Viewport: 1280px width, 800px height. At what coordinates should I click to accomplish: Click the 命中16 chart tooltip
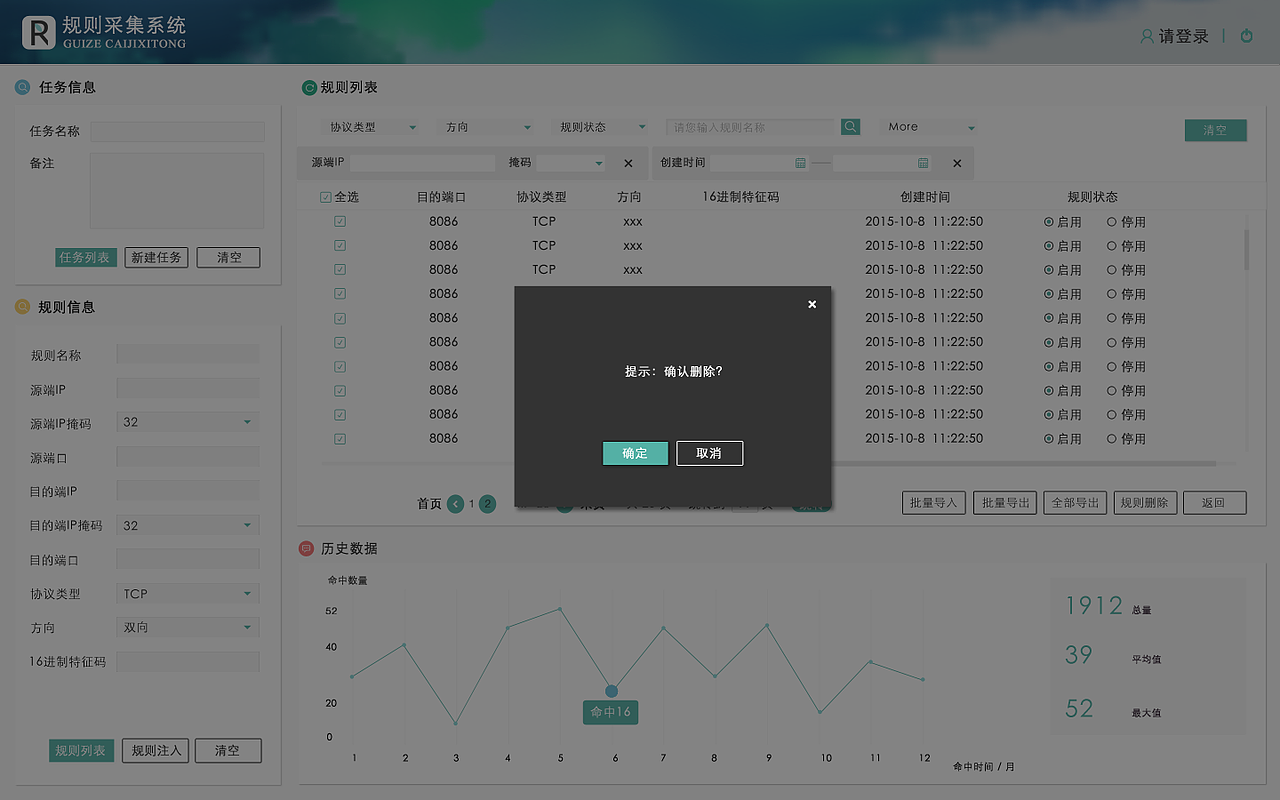tap(611, 712)
